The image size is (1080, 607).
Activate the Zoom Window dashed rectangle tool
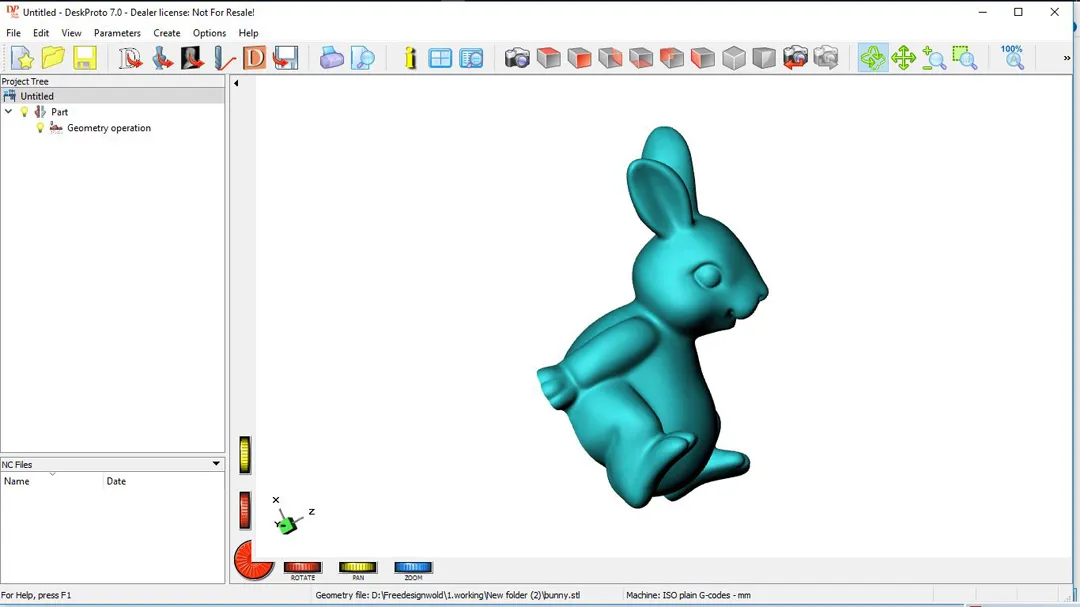pos(964,58)
